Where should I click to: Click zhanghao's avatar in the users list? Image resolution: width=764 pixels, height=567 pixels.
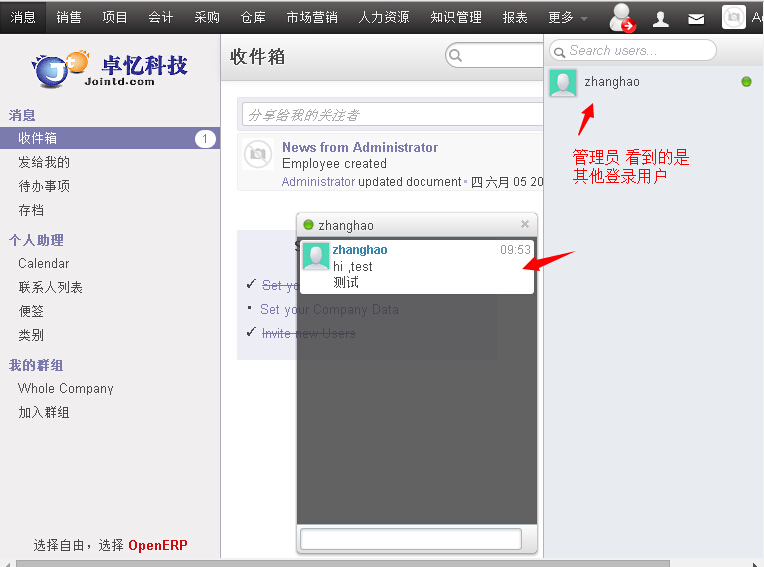click(563, 82)
